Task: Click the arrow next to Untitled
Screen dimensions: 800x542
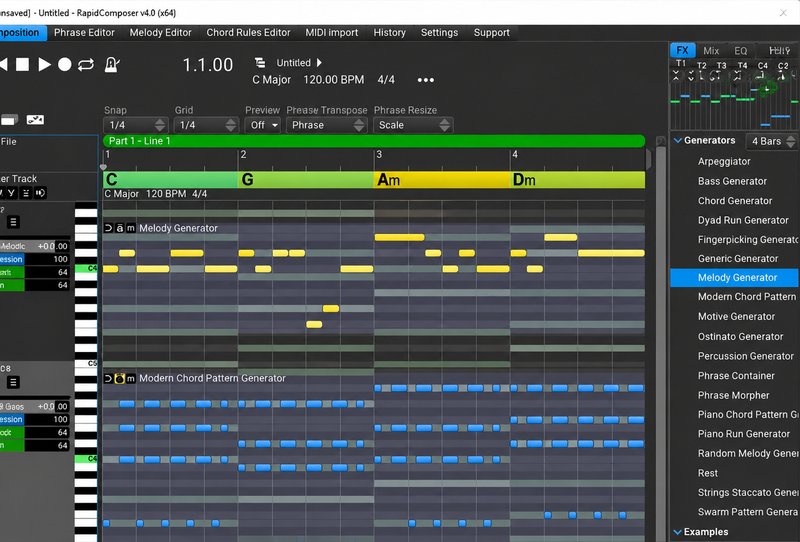Action: point(319,63)
